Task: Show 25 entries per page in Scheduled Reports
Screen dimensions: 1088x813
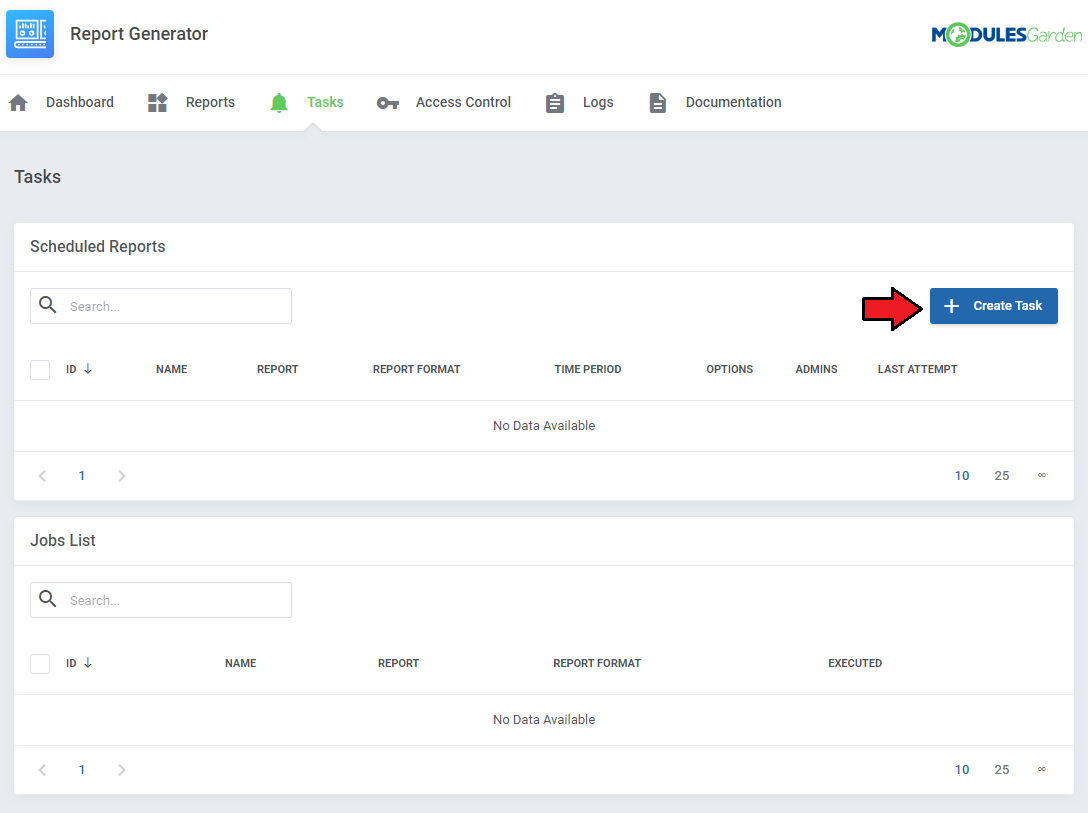Action: [1002, 476]
